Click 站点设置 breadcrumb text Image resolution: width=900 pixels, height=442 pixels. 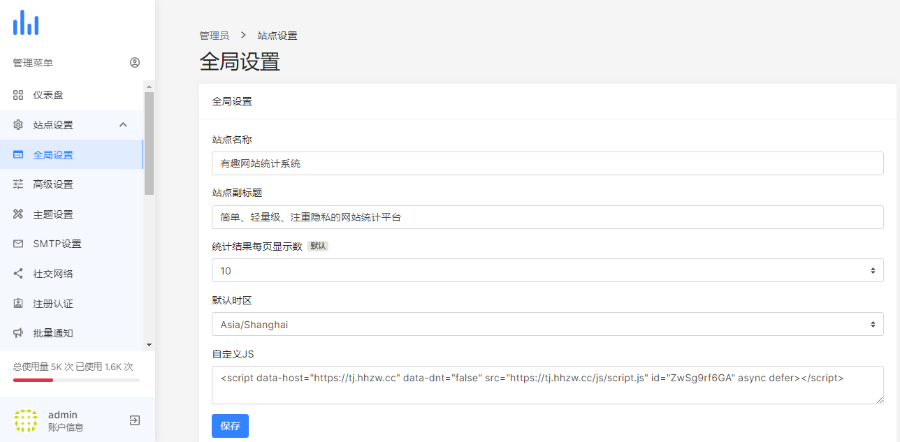[277, 36]
